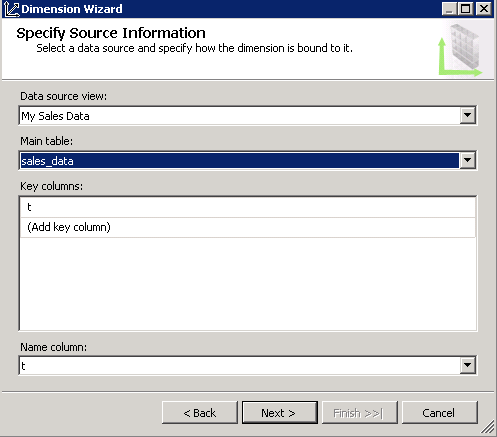Click the (Add key column) row
This screenshot has width=497, height=437.
pos(248,227)
